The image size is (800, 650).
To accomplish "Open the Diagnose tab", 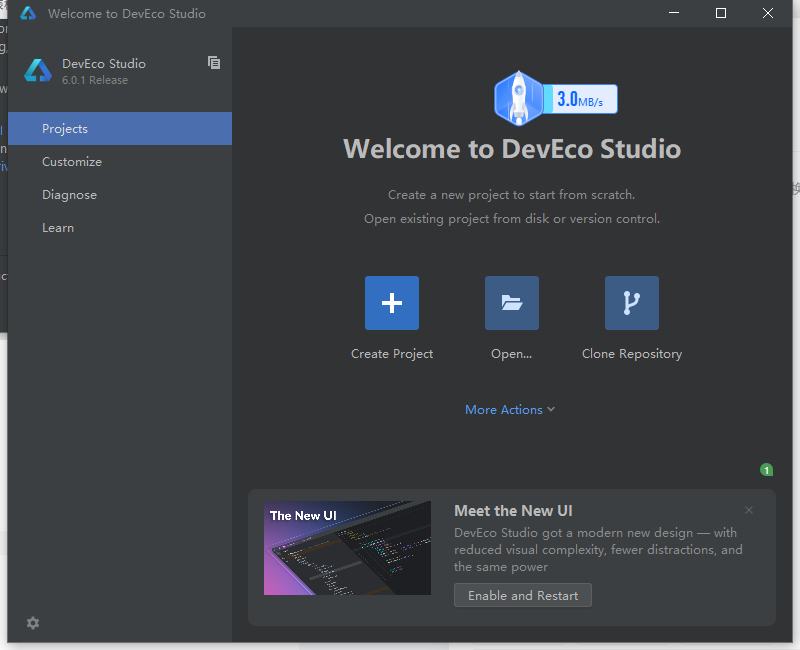I will pos(120,195).
